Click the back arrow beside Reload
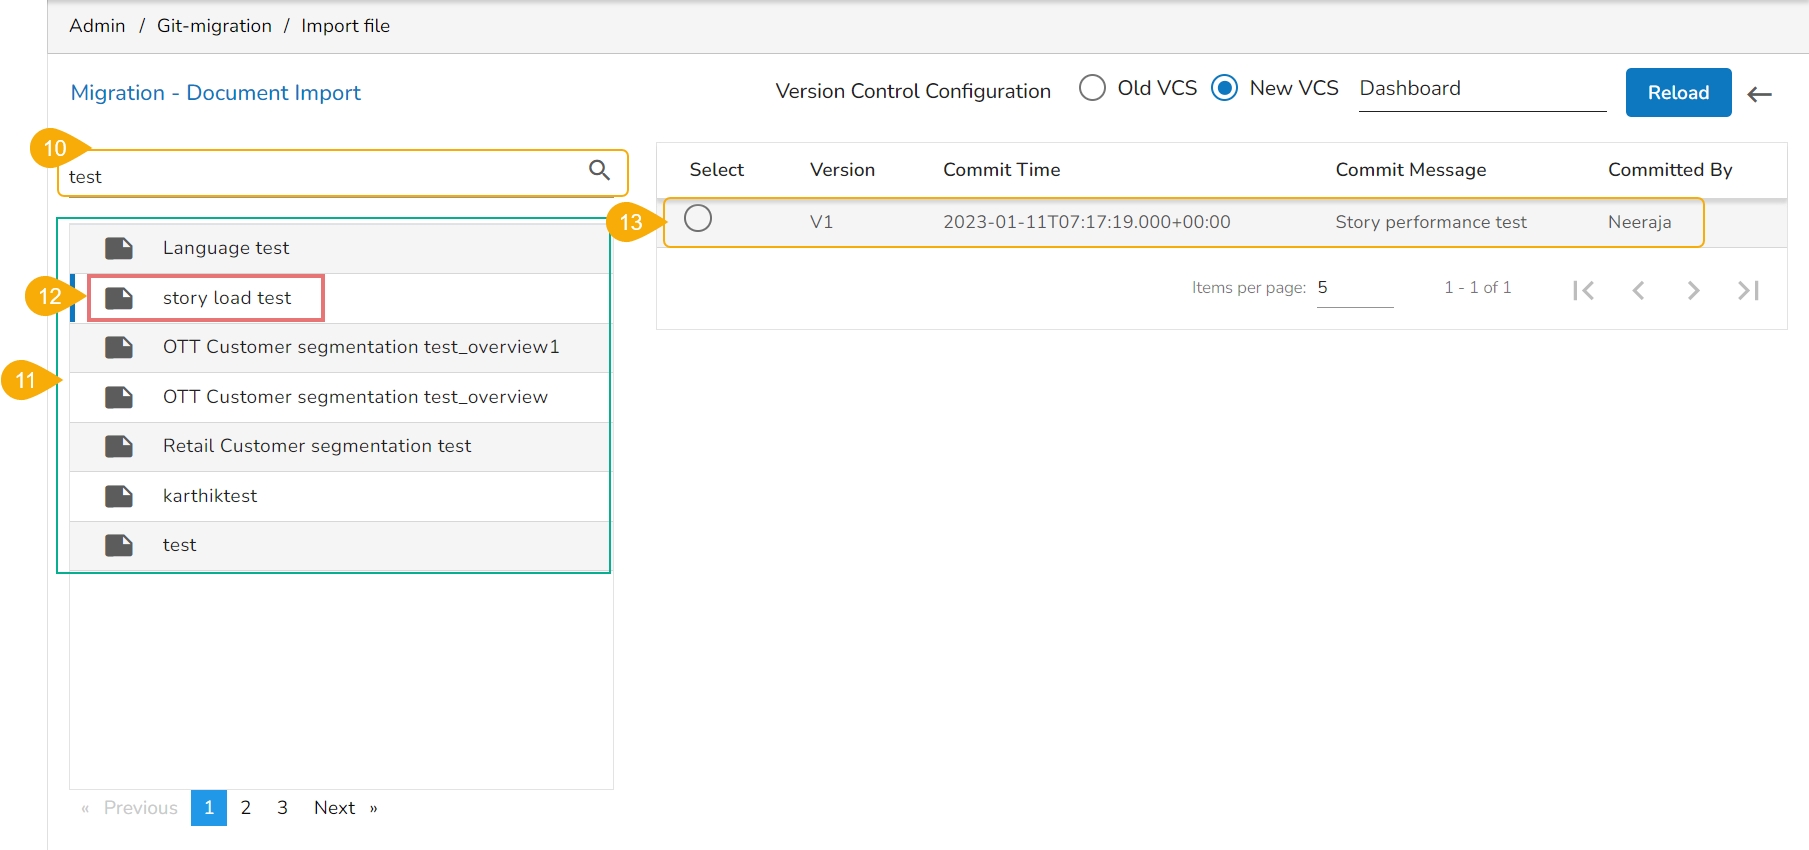The height and width of the screenshot is (850, 1809). (1759, 94)
